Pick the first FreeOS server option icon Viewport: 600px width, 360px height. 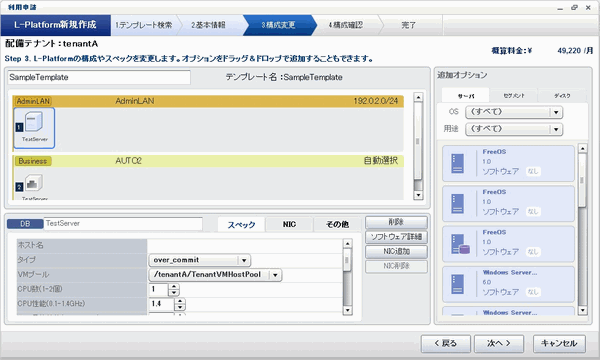point(457,163)
